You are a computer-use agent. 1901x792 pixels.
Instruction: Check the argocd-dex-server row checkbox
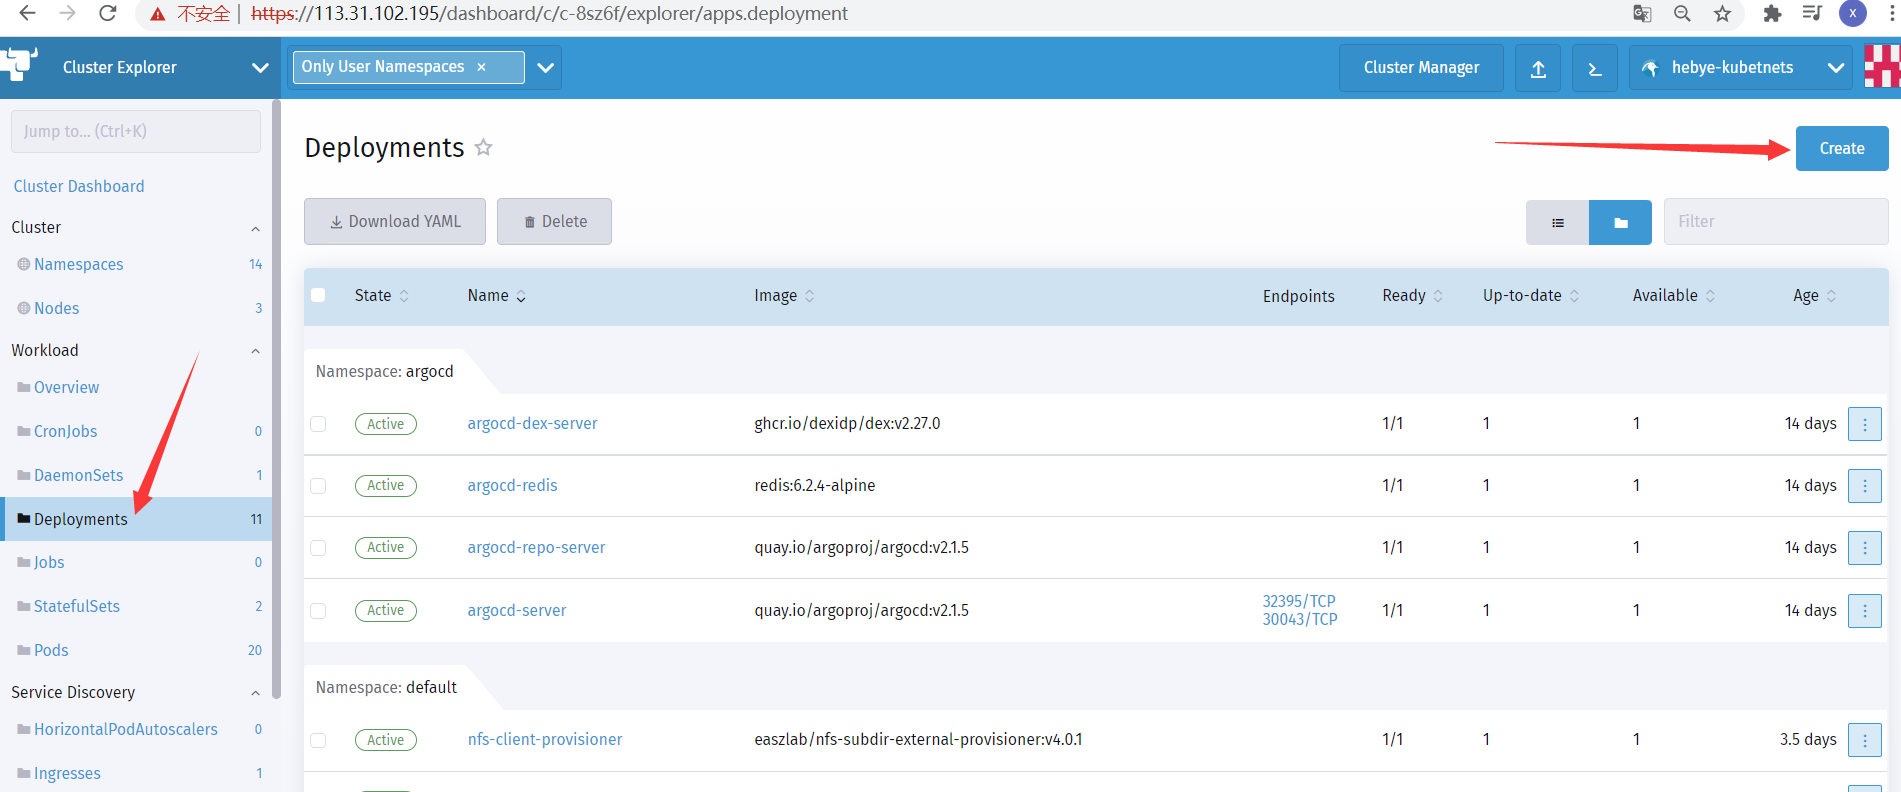pyautogui.click(x=318, y=424)
